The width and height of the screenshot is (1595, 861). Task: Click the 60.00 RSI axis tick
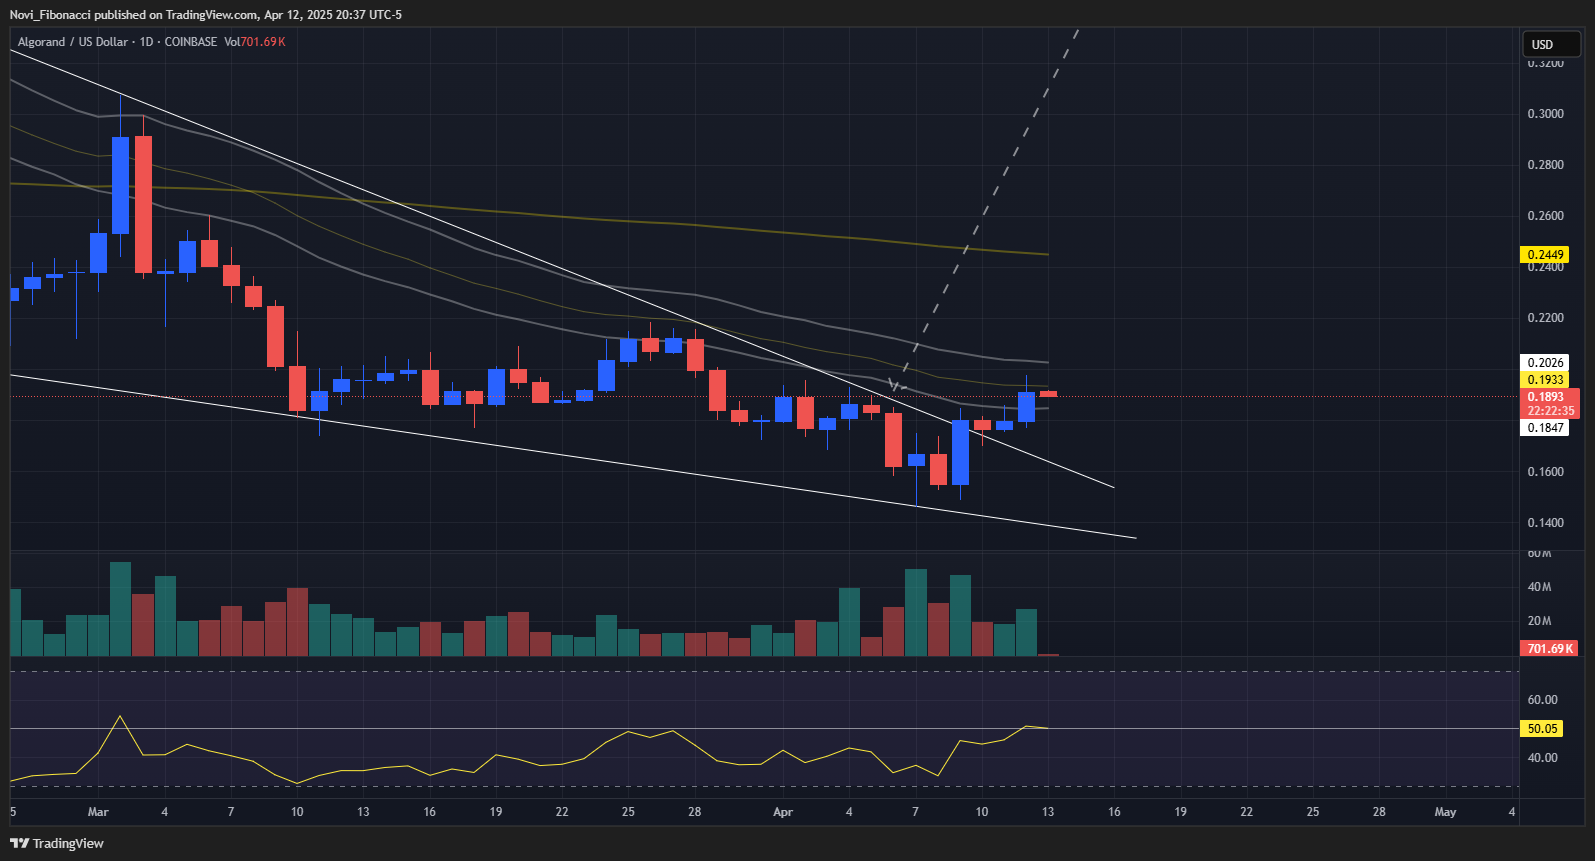click(1542, 700)
